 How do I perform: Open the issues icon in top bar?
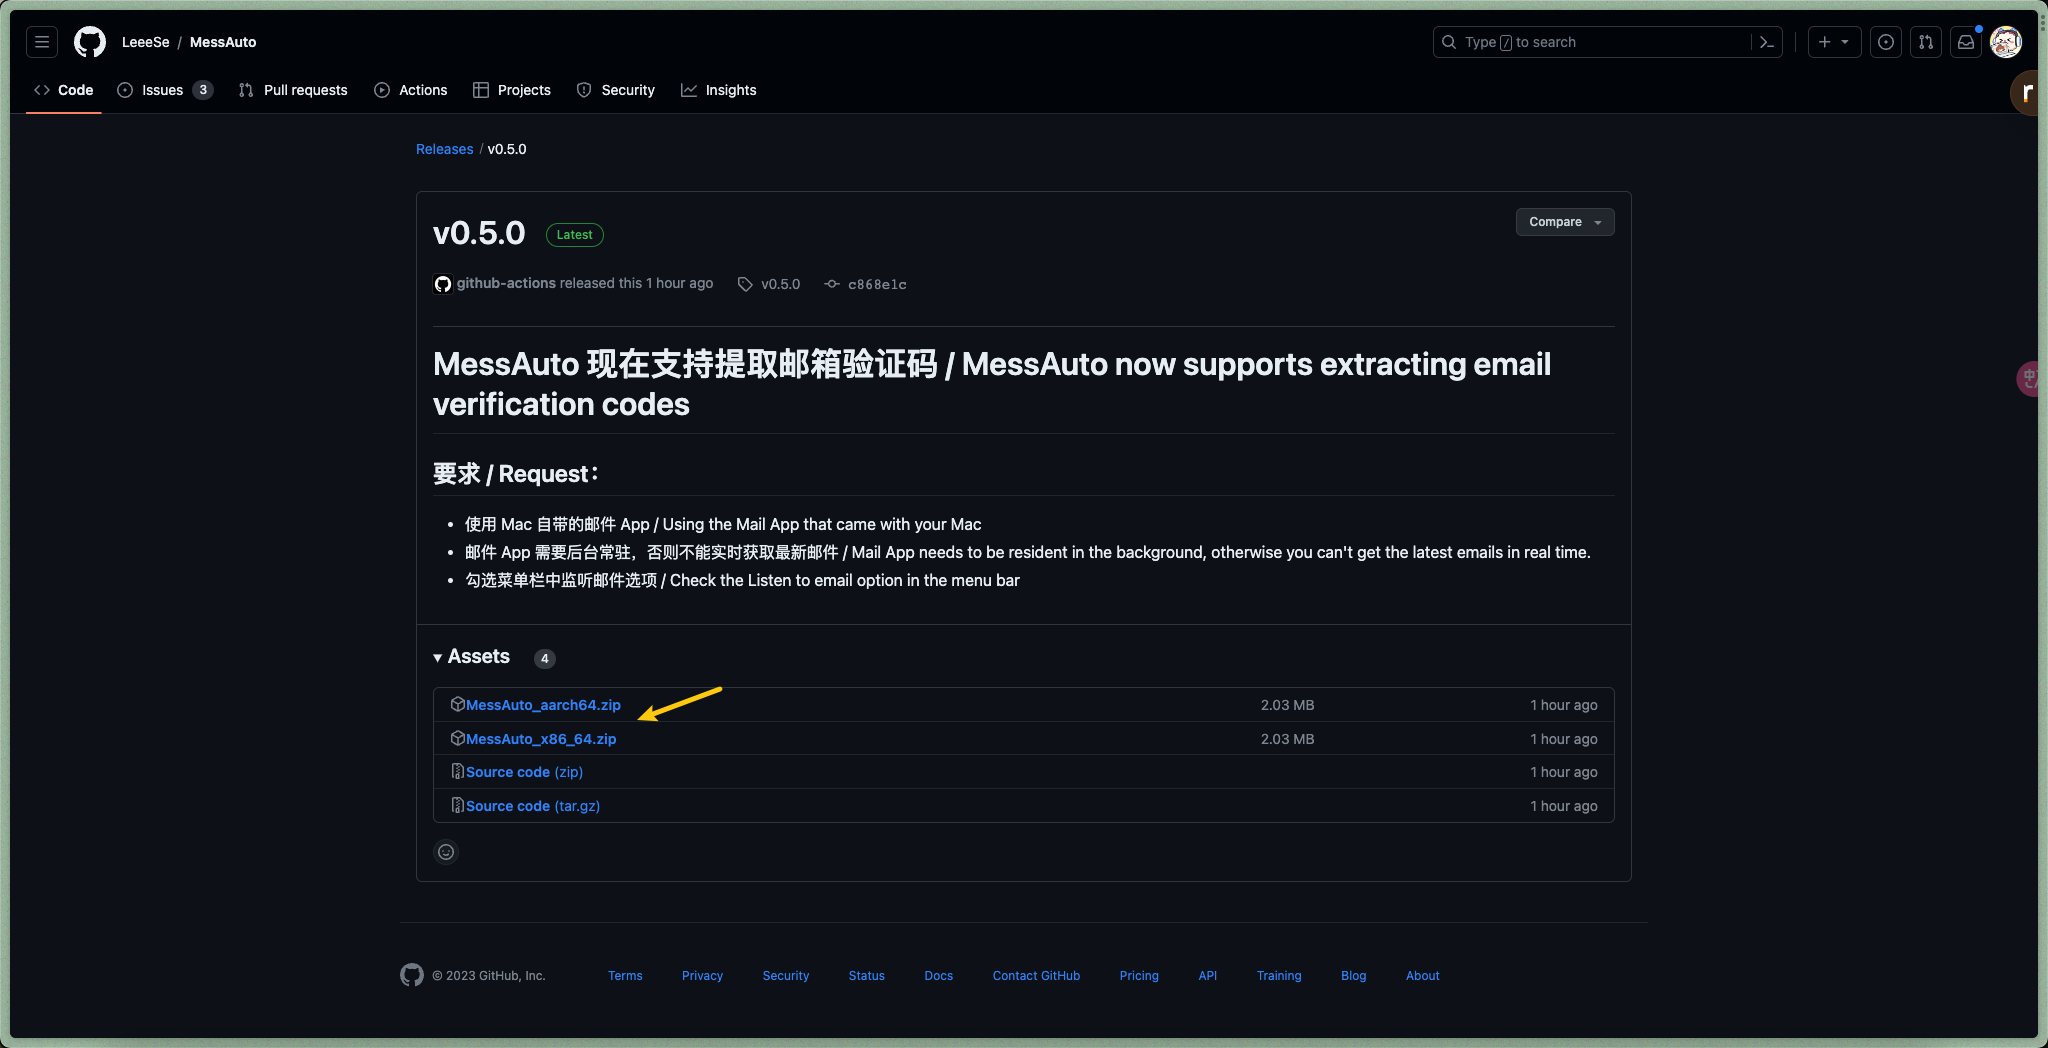coord(1886,42)
